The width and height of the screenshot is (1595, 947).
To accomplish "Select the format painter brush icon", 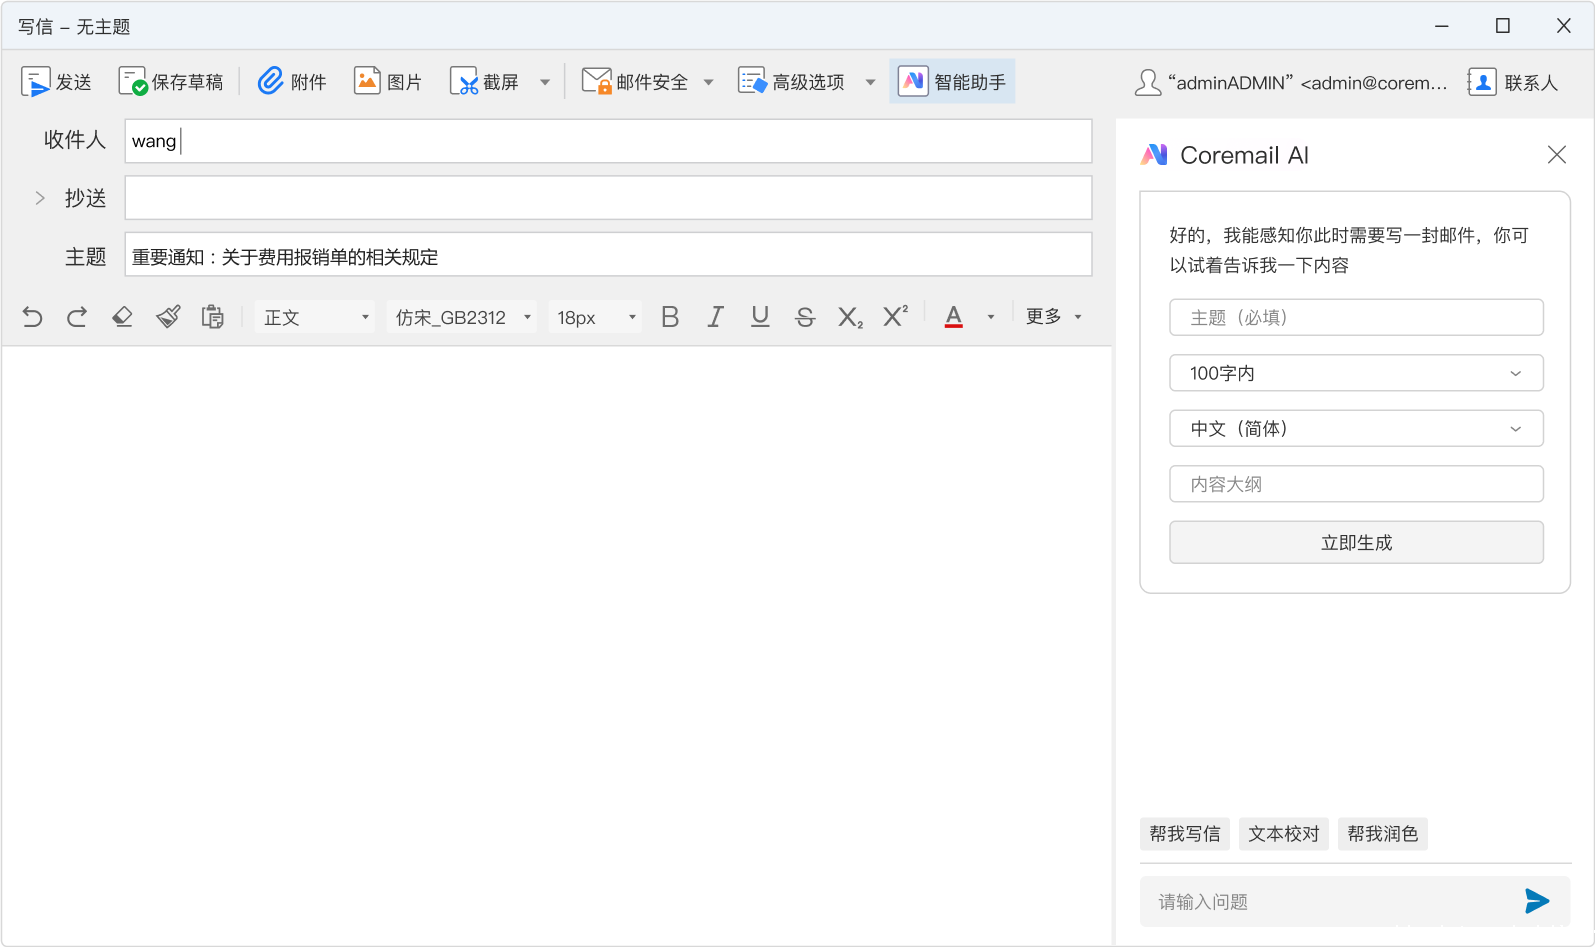I will click(x=168, y=317).
